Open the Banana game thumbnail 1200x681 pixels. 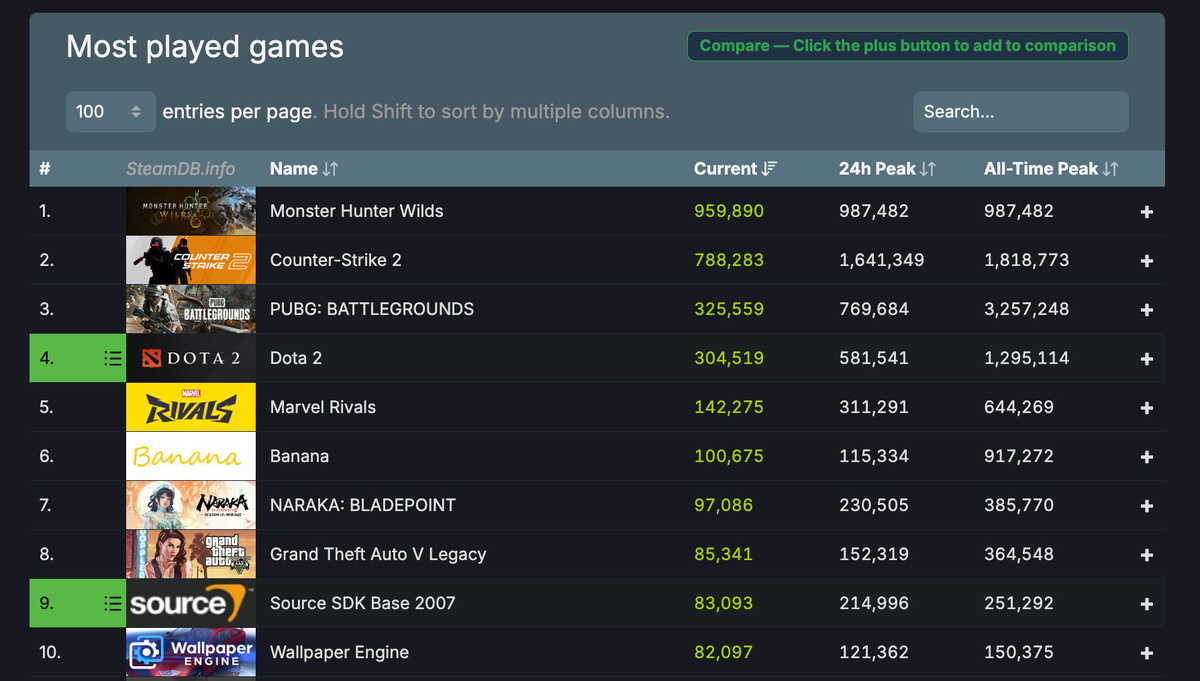191,456
